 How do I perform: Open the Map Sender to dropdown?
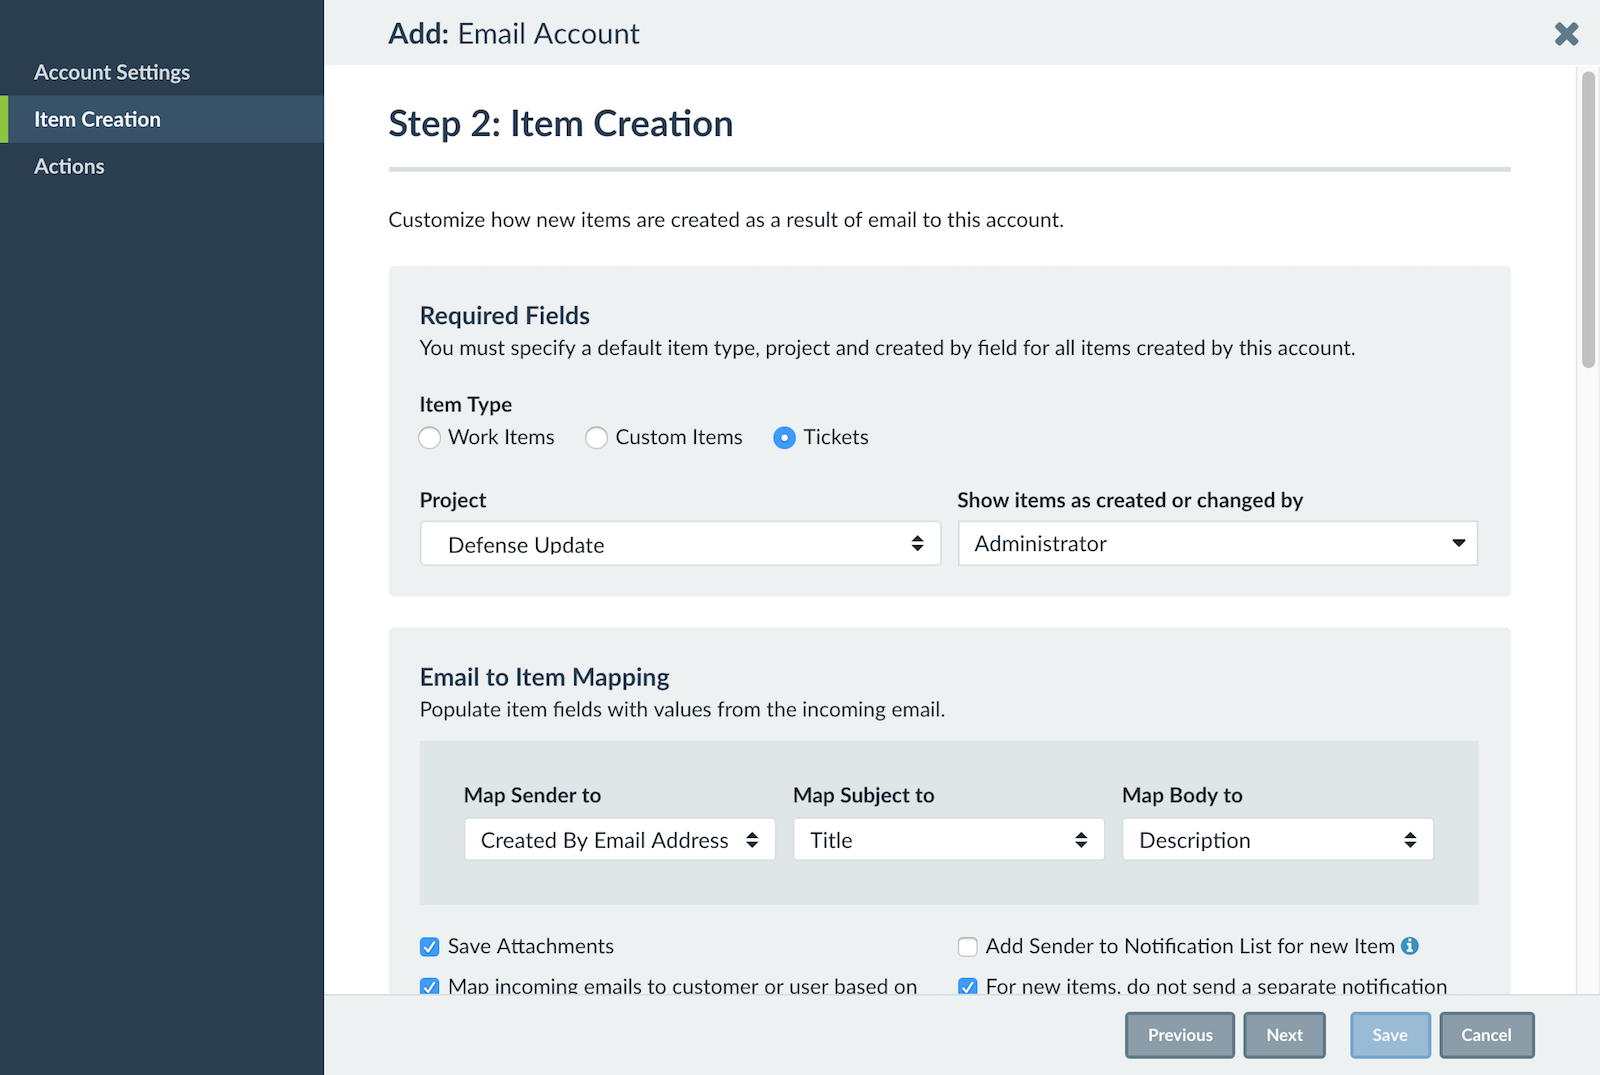[x=620, y=840]
